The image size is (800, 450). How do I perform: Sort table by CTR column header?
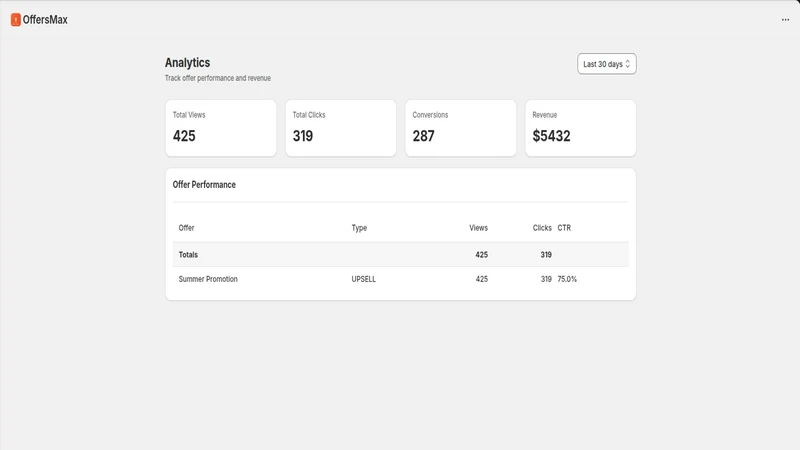pyautogui.click(x=564, y=228)
